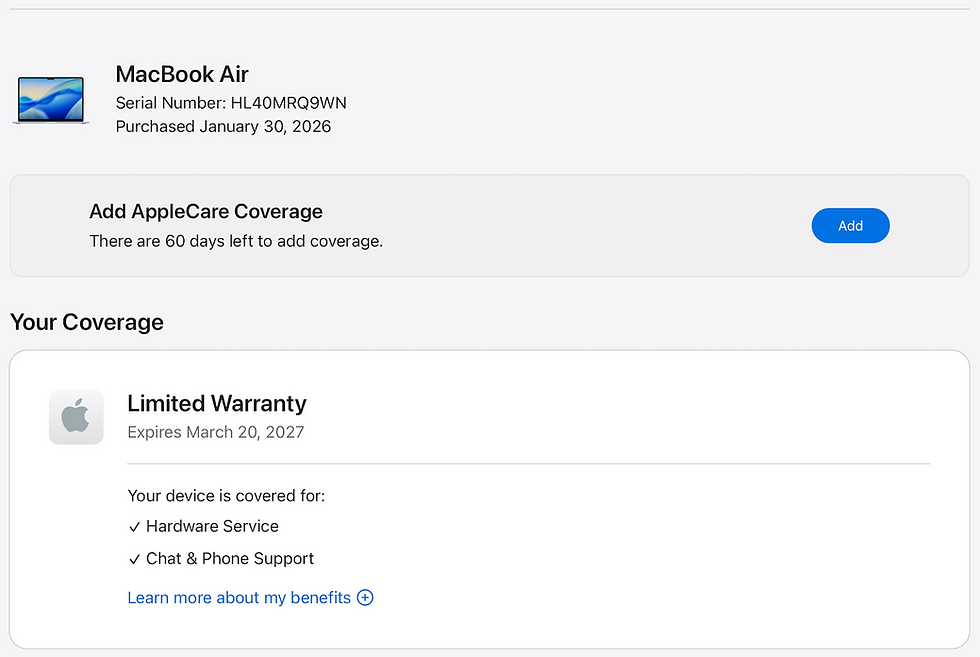Click the Limited Warranty title
Image resolution: width=980 pixels, height=657 pixels.
pyautogui.click(x=217, y=404)
